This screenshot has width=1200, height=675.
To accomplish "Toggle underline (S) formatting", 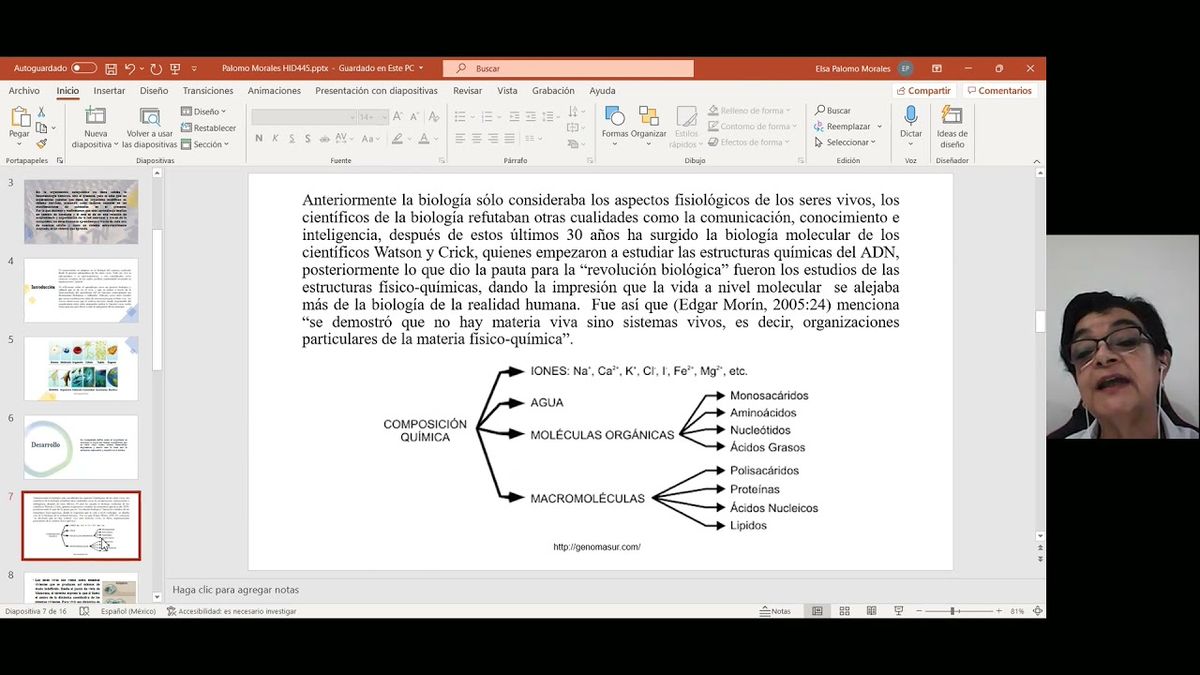I will (292, 139).
